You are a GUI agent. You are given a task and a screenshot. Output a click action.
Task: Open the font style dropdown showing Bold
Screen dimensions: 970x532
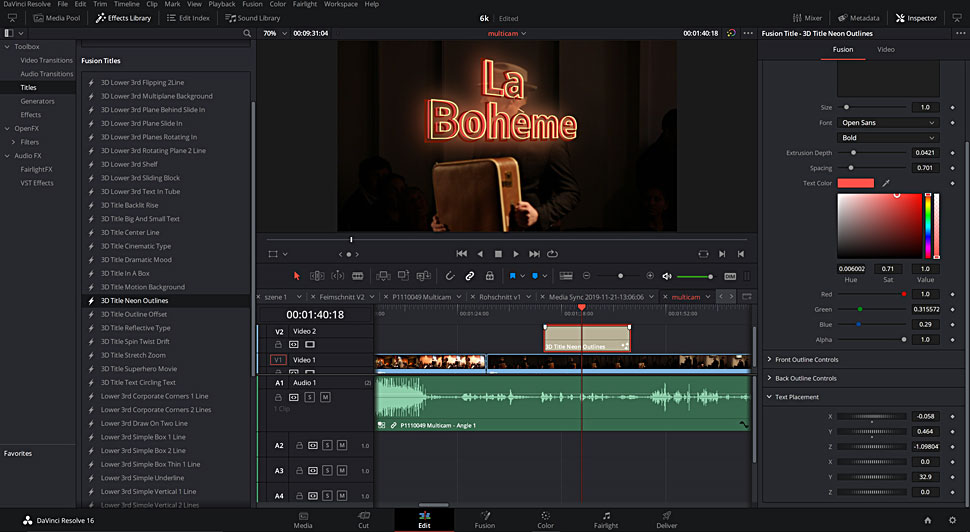[888, 137]
